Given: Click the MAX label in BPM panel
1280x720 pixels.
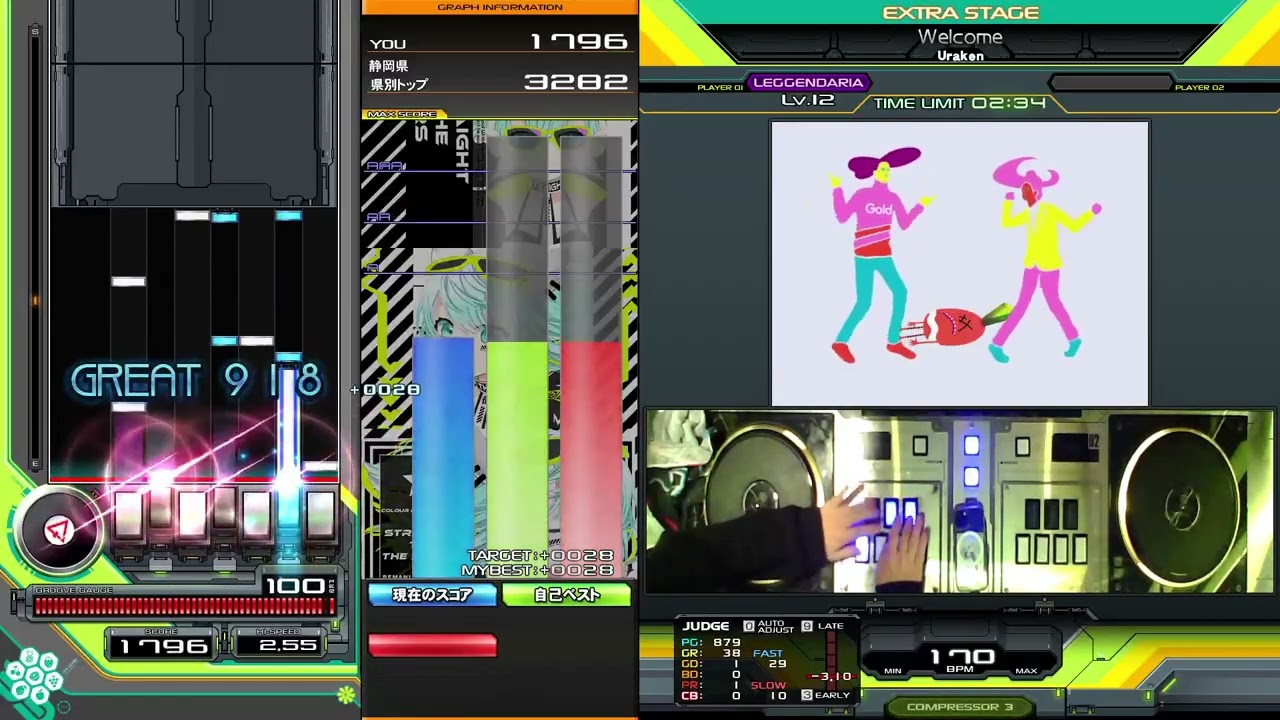Looking at the screenshot, I should (1026, 671).
